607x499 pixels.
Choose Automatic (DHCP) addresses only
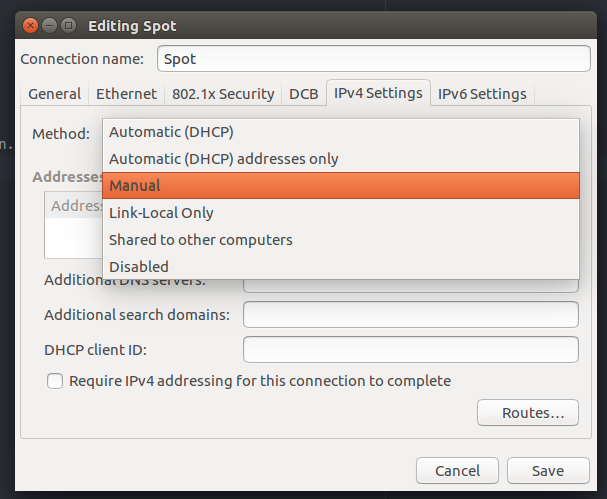coord(341,159)
